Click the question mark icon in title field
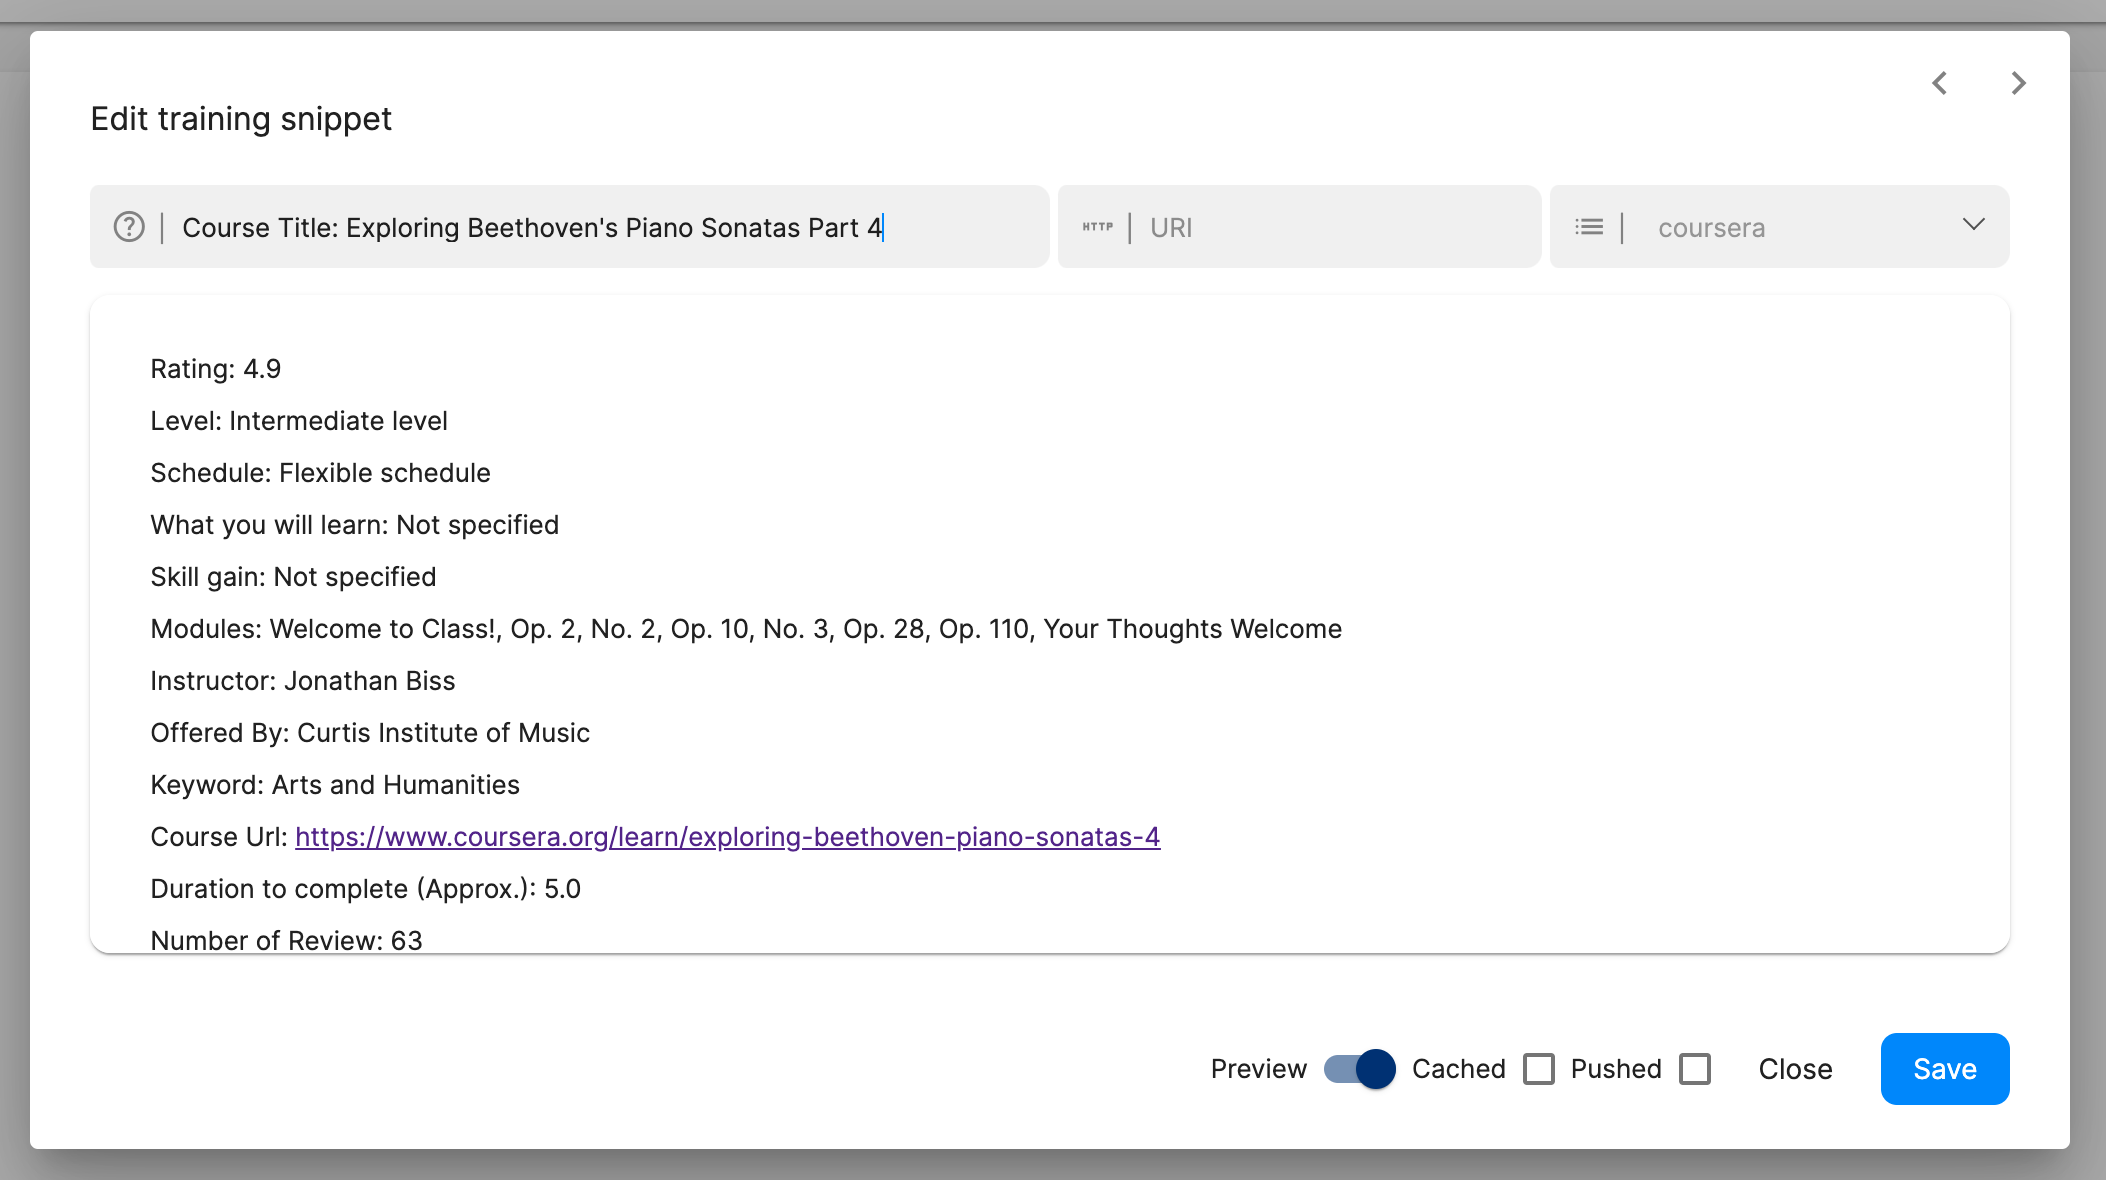 (x=129, y=227)
